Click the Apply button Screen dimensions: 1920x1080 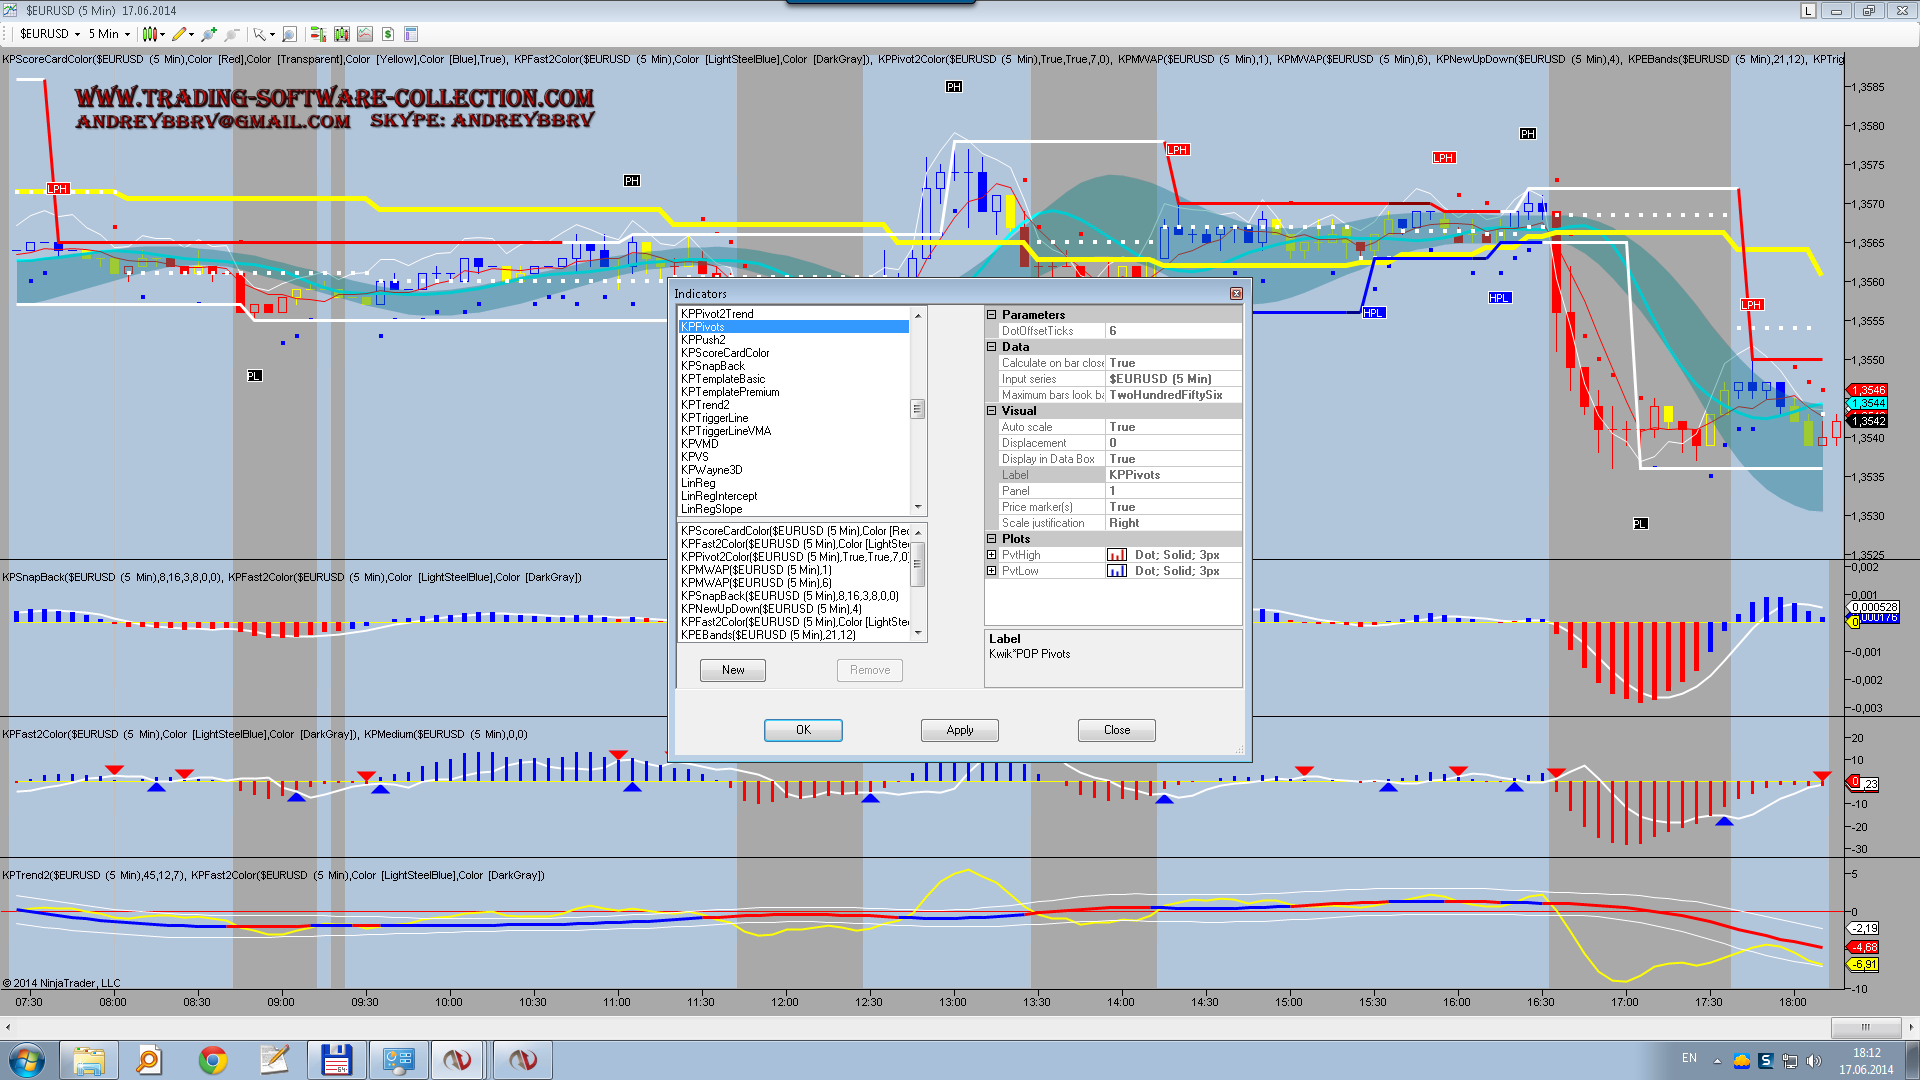click(959, 730)
